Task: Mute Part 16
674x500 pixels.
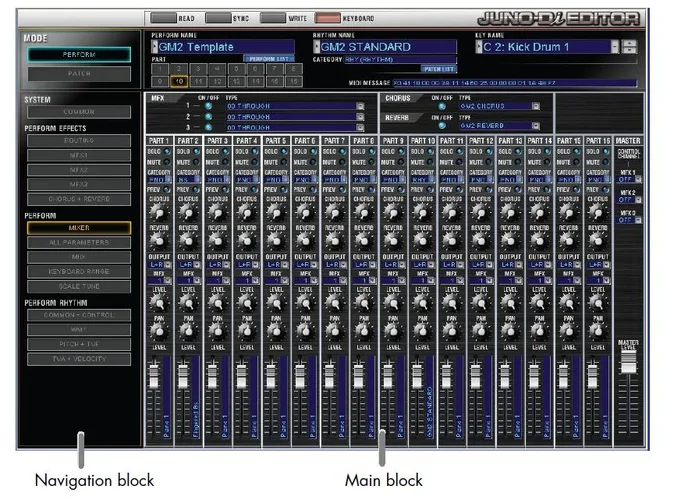Action: click(x=606, y=162)
